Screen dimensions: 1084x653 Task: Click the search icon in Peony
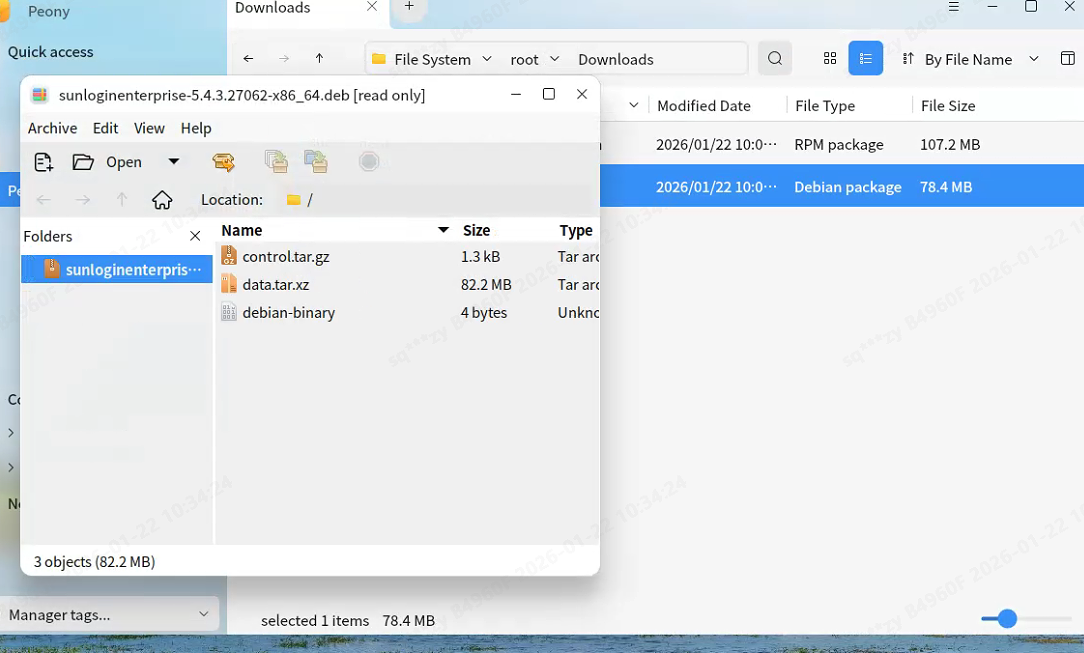pos(775,59)
